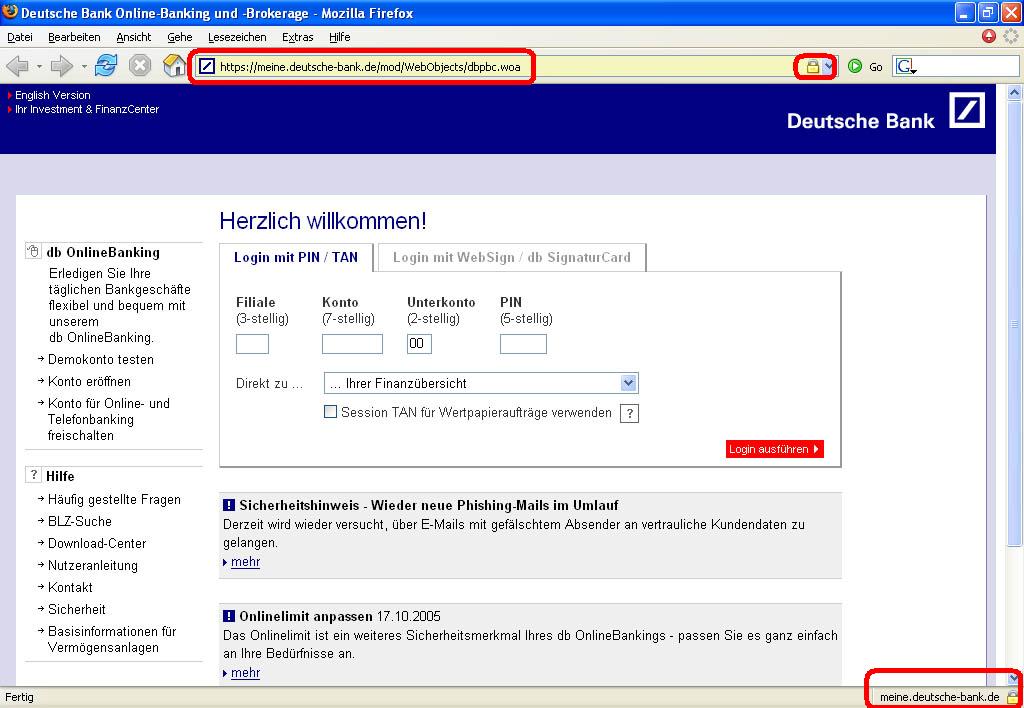Click the Demokonto testen link
Viewport: 1024px width, 708px height.
coord(101,359)
